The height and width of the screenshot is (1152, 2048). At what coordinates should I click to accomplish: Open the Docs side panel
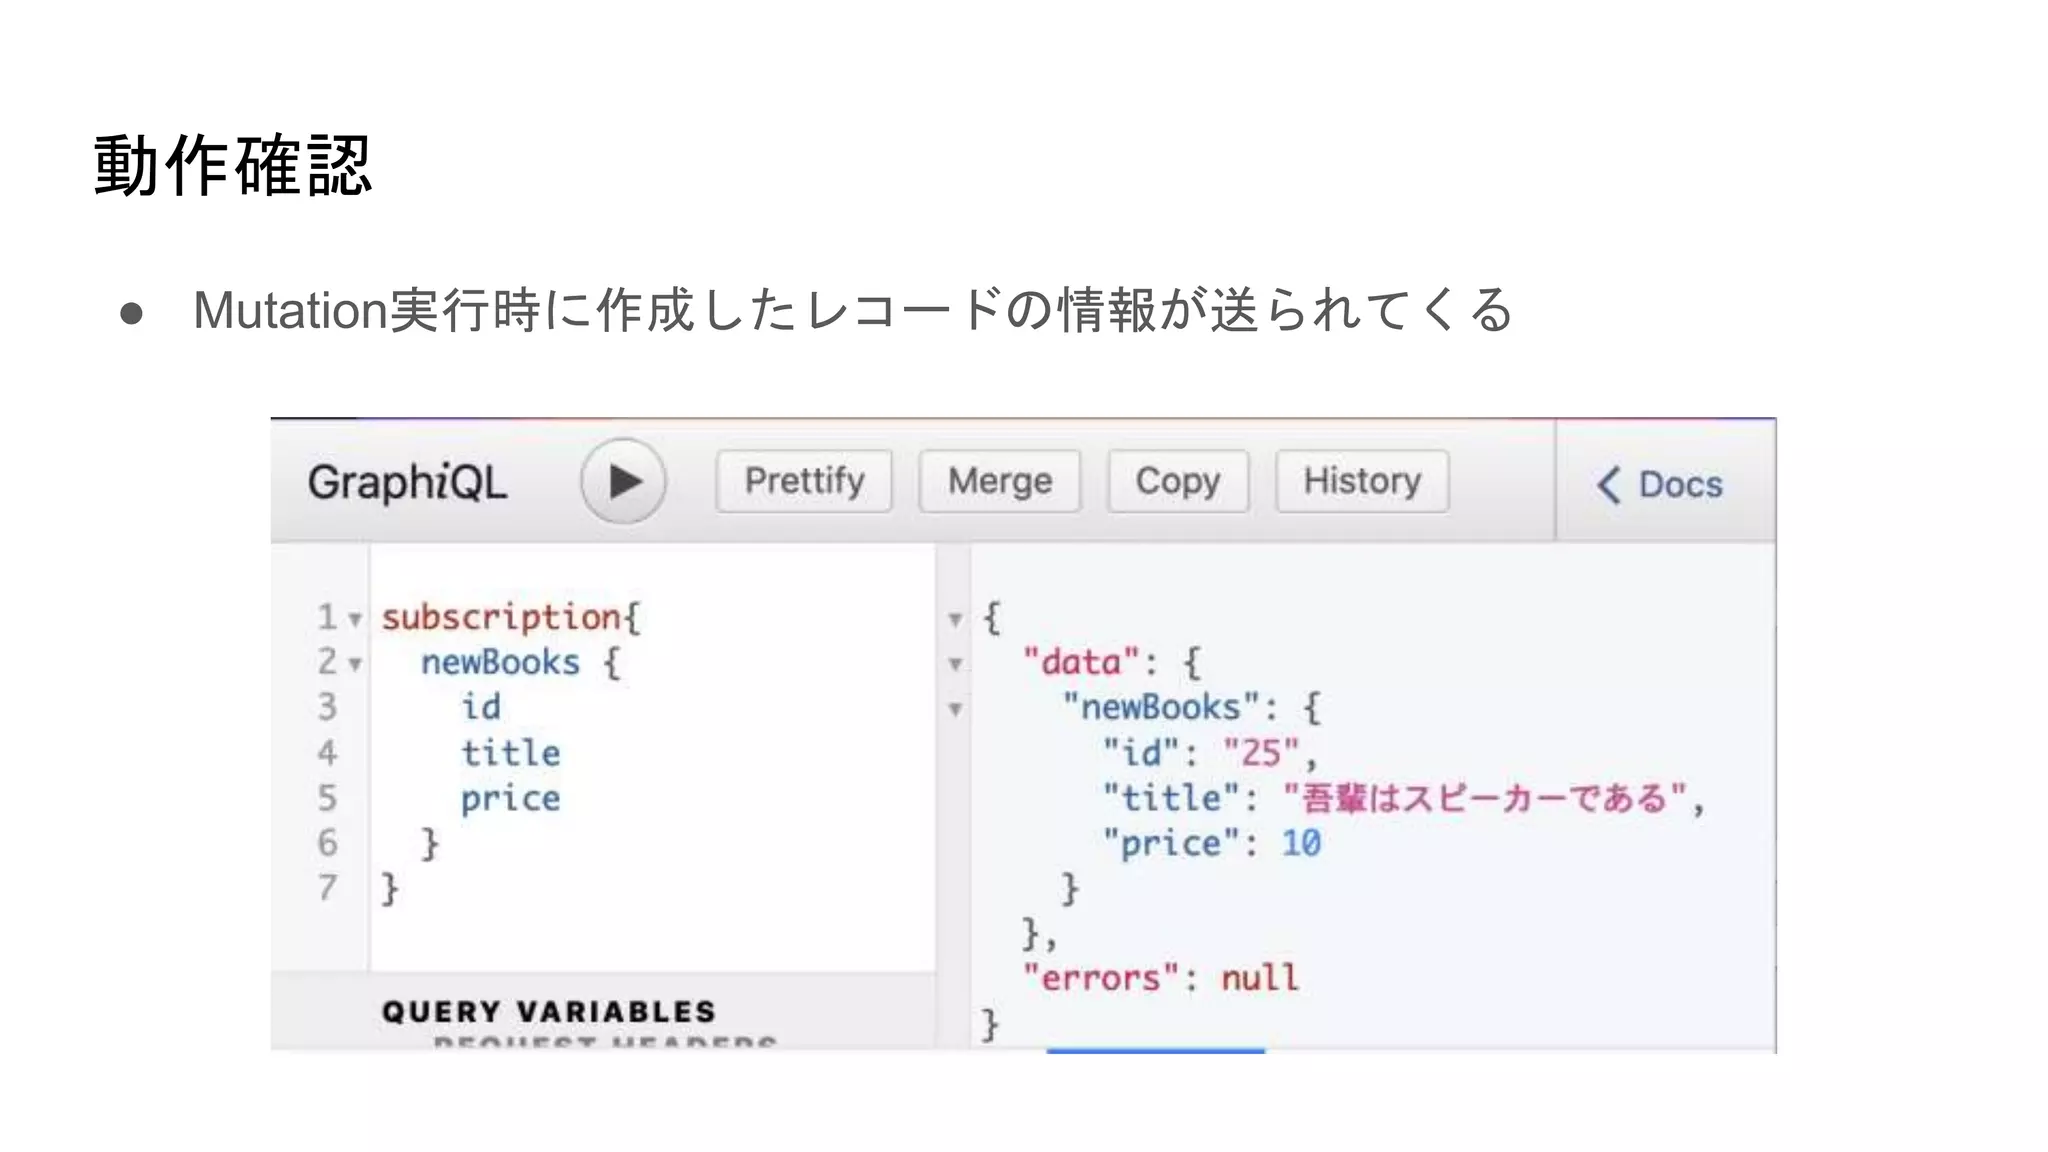1679,485
